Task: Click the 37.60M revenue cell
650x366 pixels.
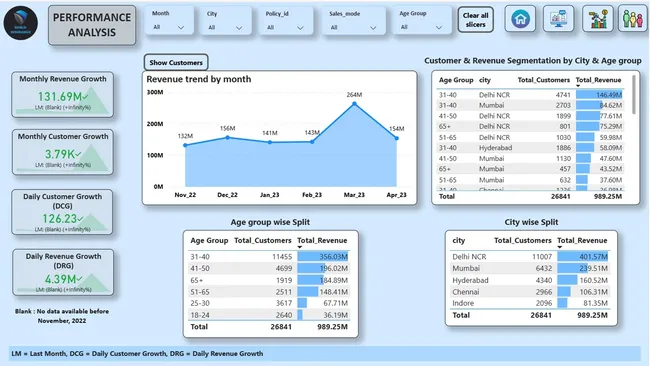Action: (599, 180)
